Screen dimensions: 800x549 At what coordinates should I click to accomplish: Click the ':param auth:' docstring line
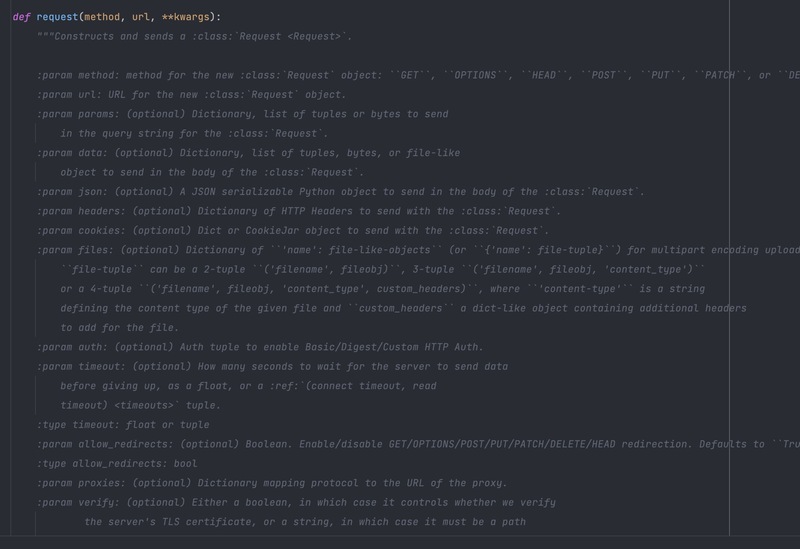coord(260,347)
